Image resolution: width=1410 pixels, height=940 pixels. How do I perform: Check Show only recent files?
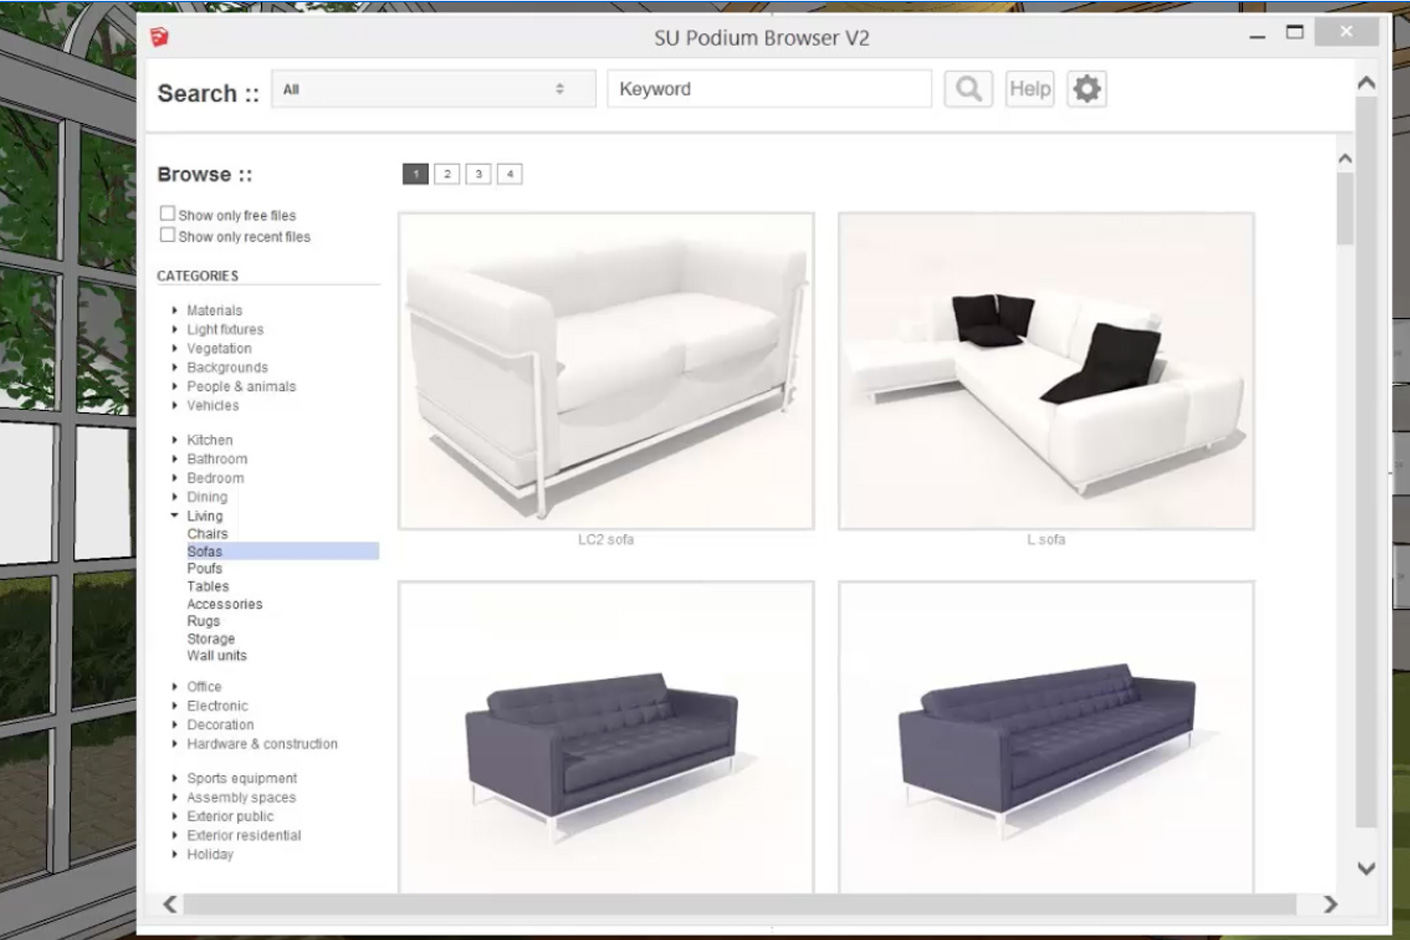167,234
